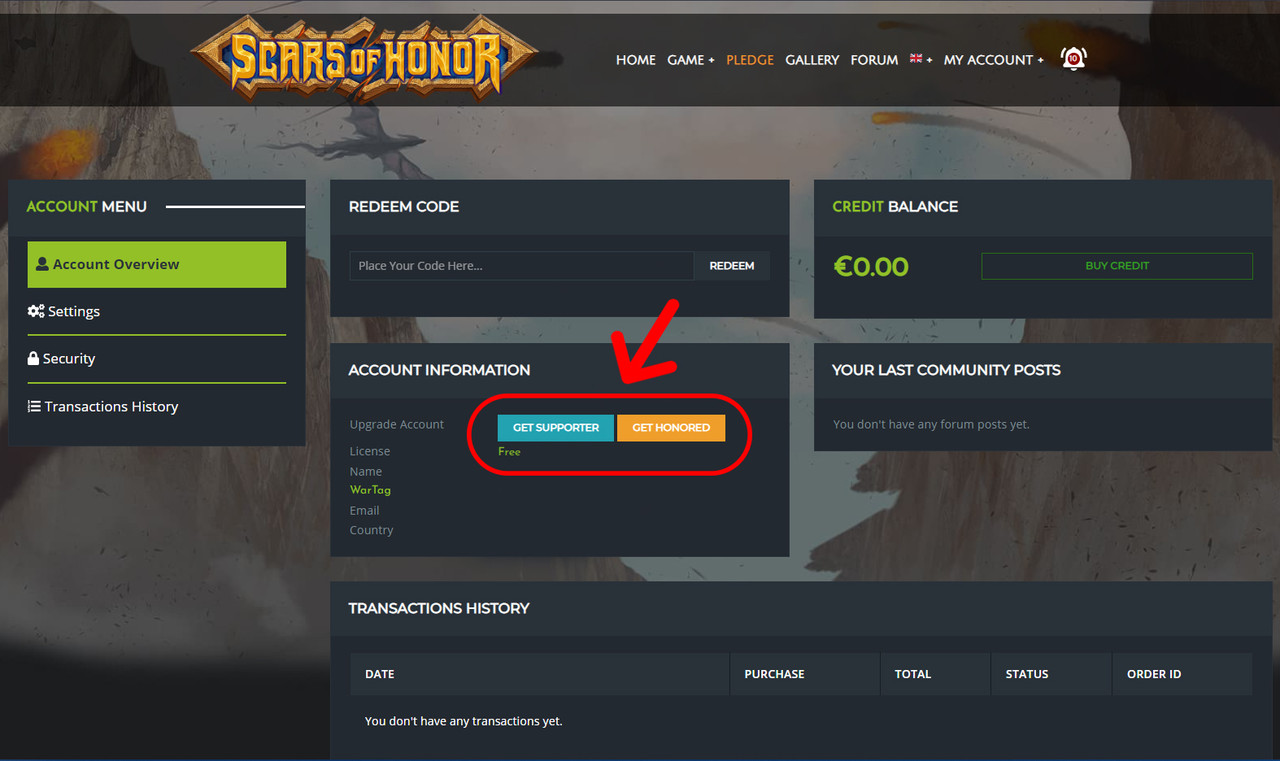The height and width of the screenshot is (761, 1280).
Task: Open the Gallery page
Action: [812, 60]
